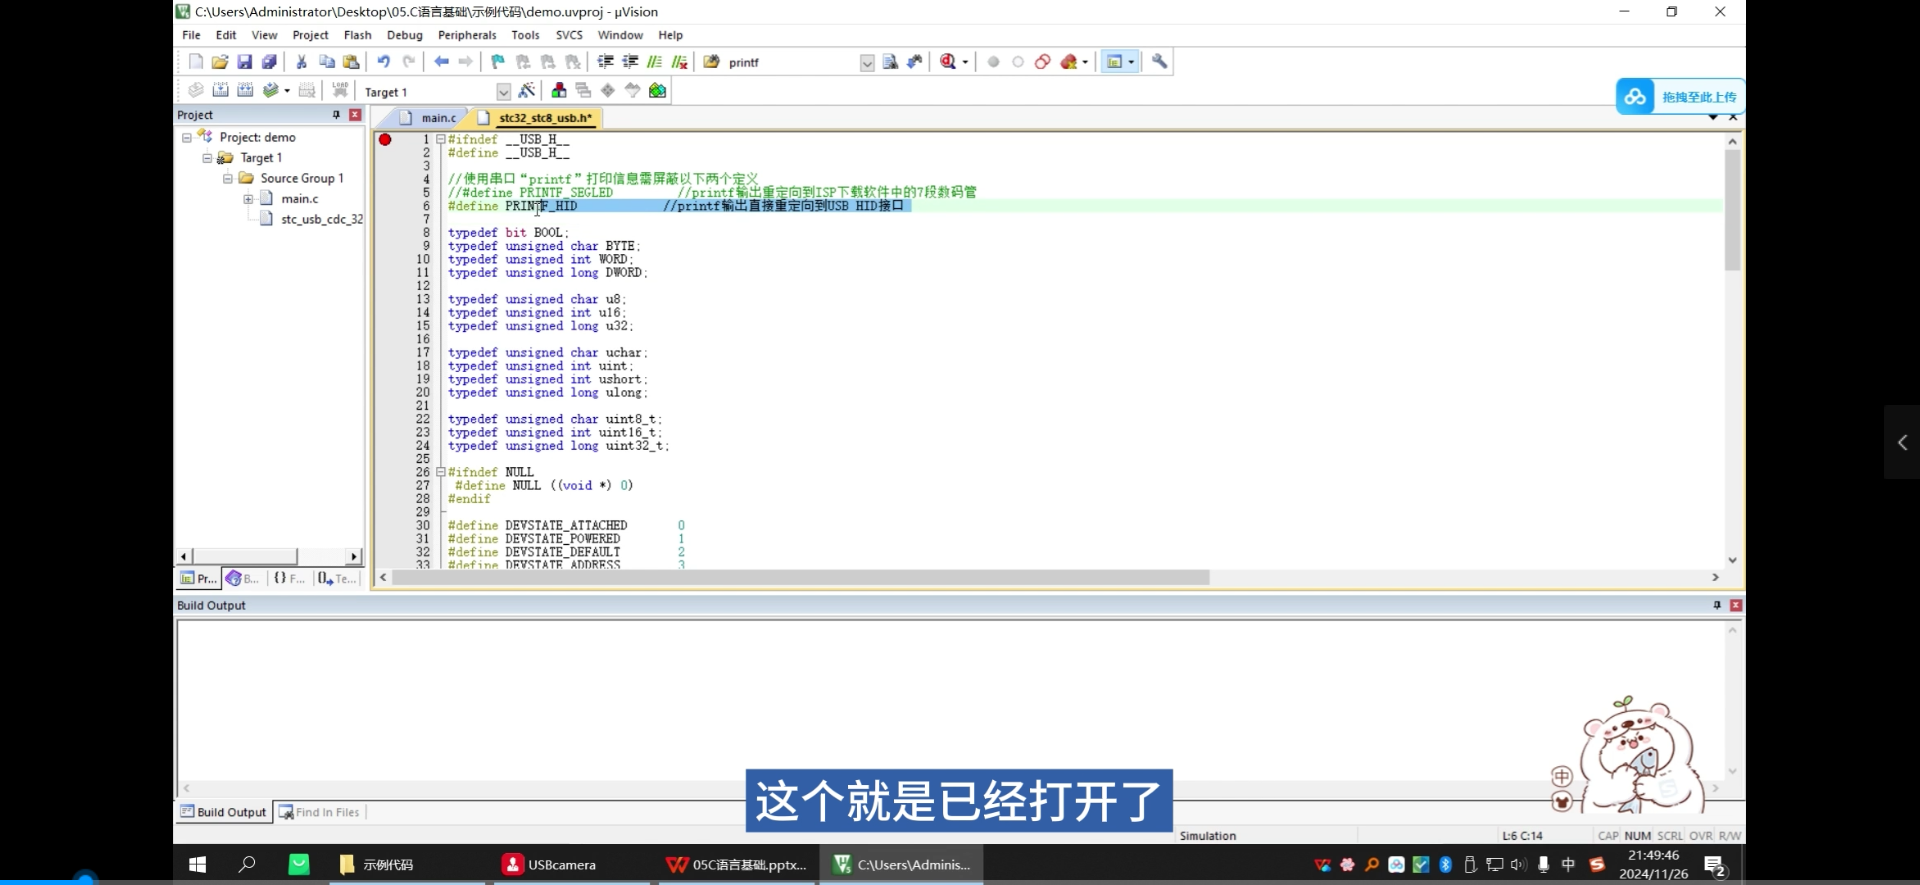Open the printf search combo box dropdown
This screenshot has height=885, width=1920.
[867, 62]
